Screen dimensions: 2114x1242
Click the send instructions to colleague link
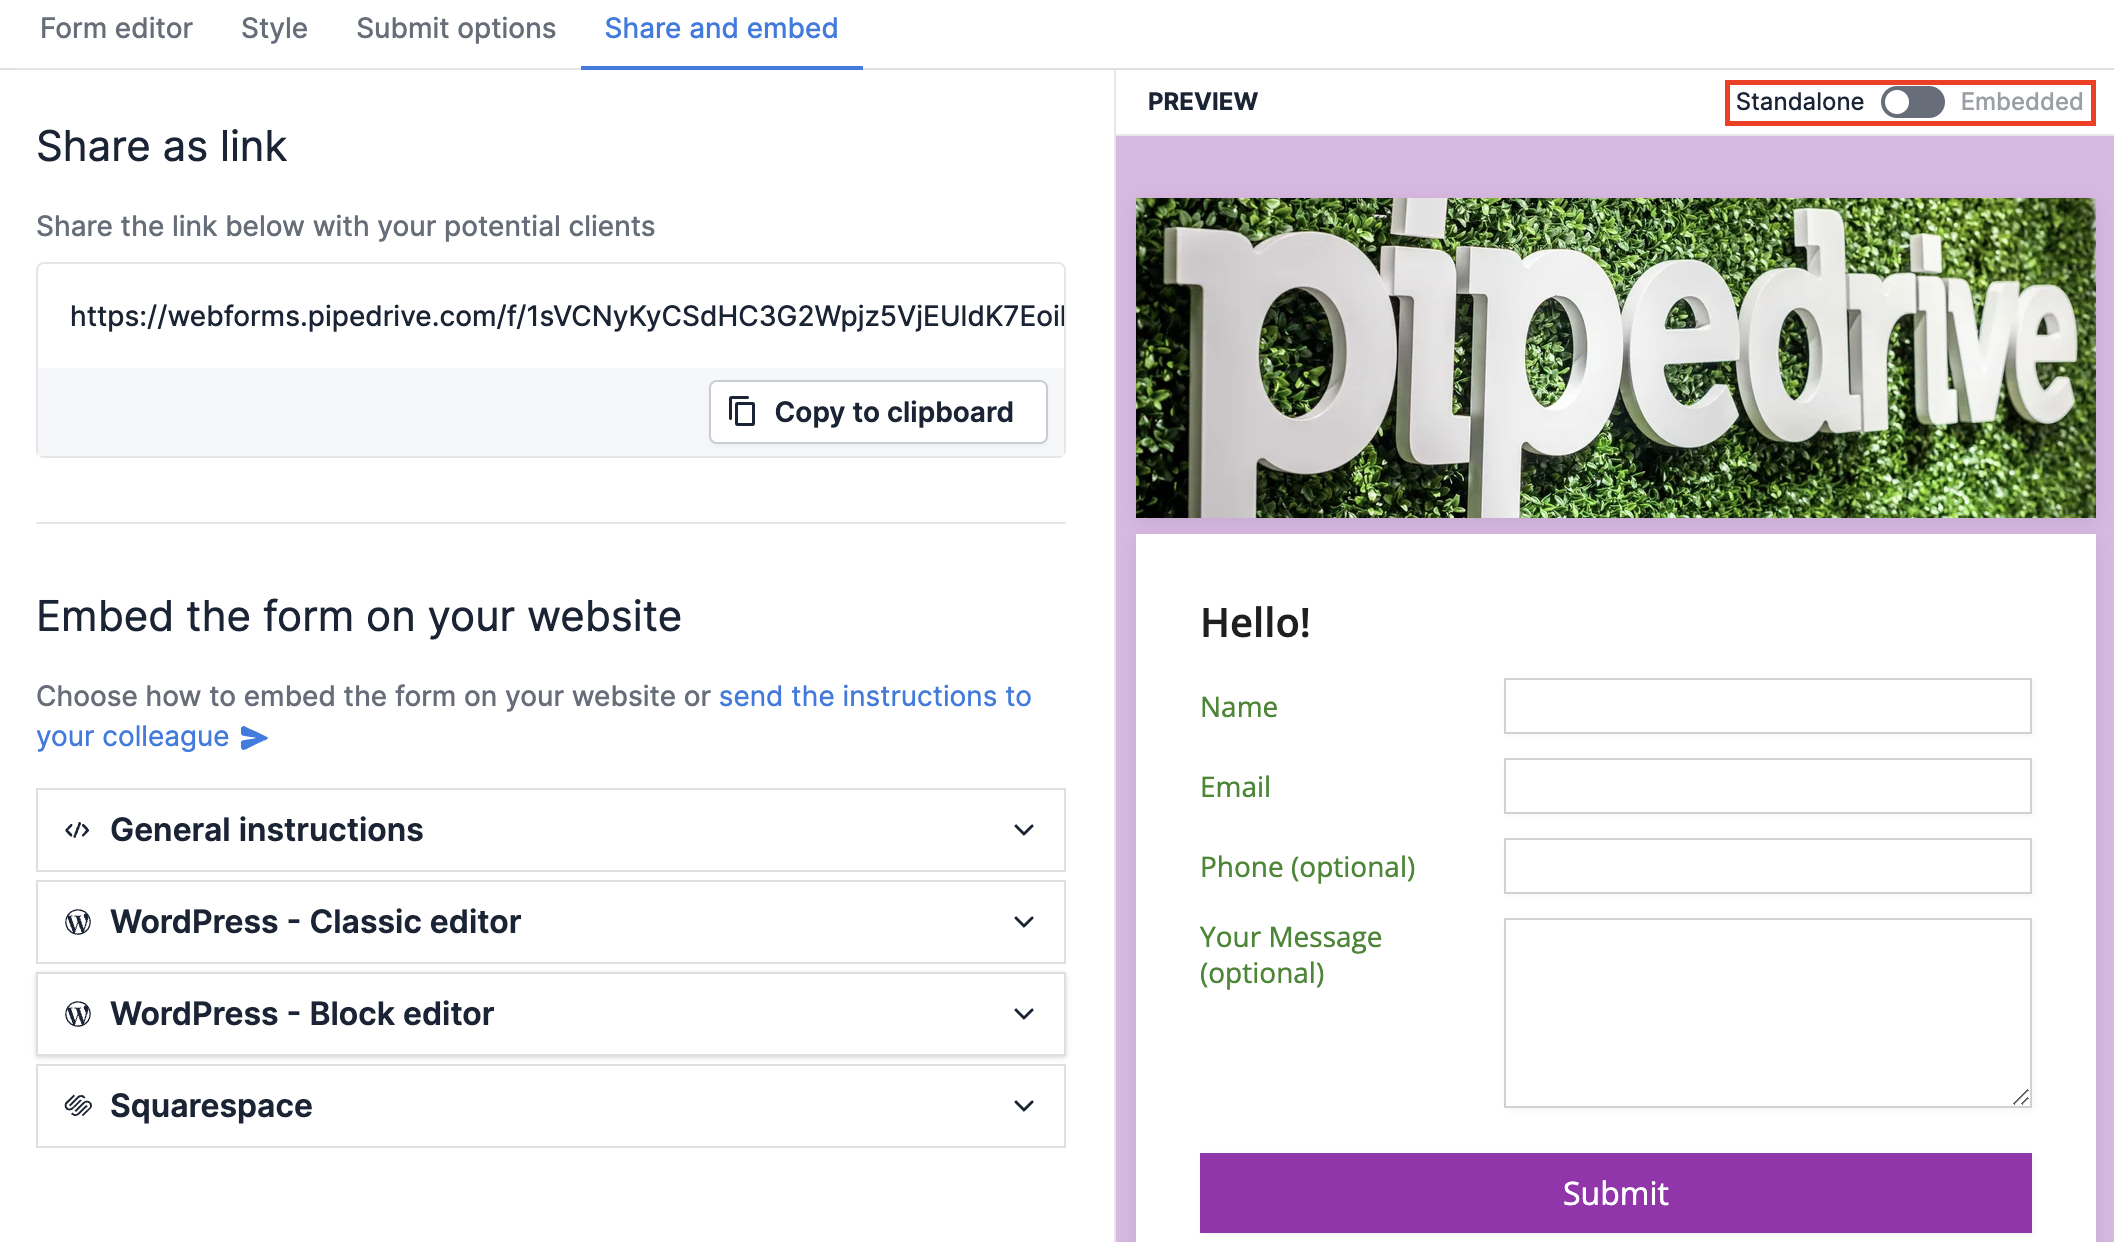[874, 697]
